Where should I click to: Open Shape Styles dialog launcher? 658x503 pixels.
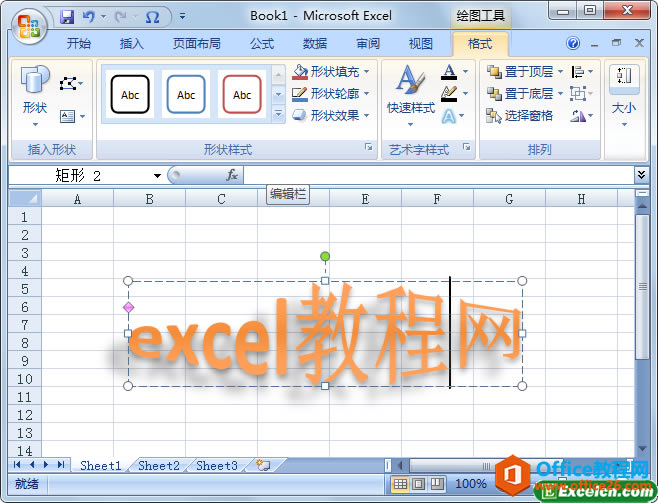pos(368,146)
